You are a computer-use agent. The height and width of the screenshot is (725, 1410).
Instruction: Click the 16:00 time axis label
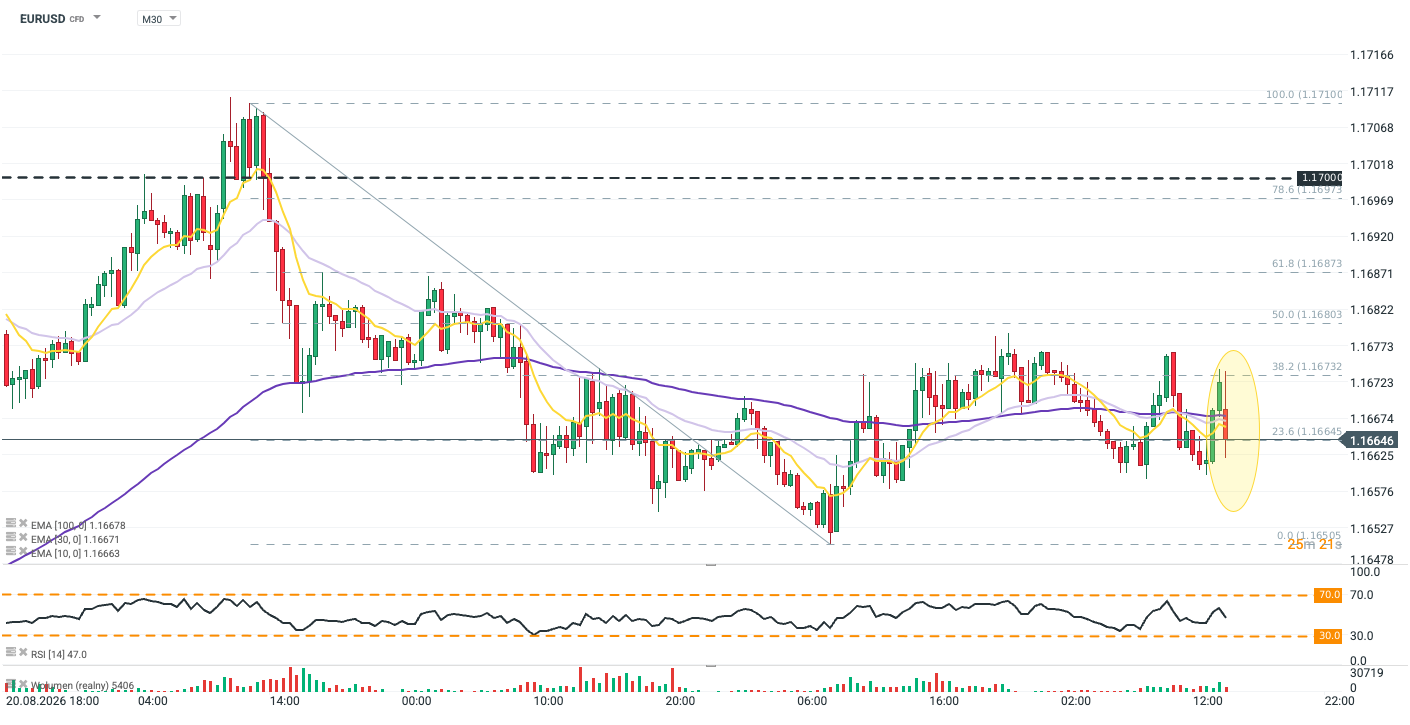944,703
